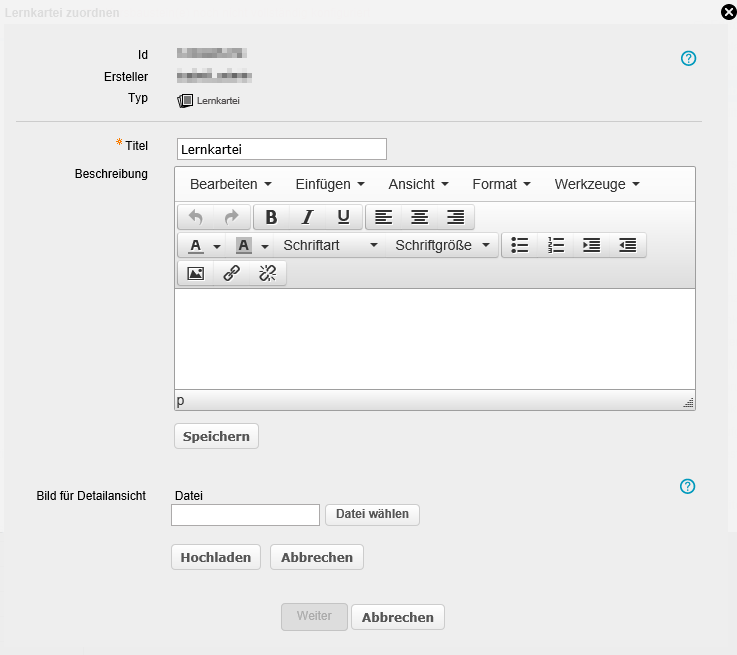Open the Schriftart font dropdown
This screenshot has height=655, width=737.
(330, 245)
